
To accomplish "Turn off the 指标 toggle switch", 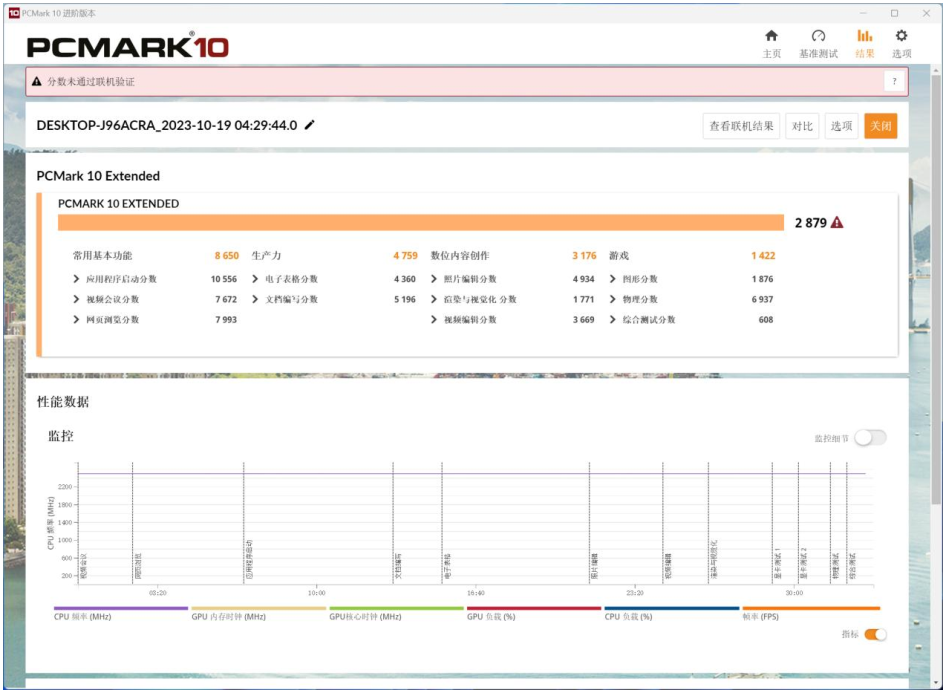I will (875, 634).
